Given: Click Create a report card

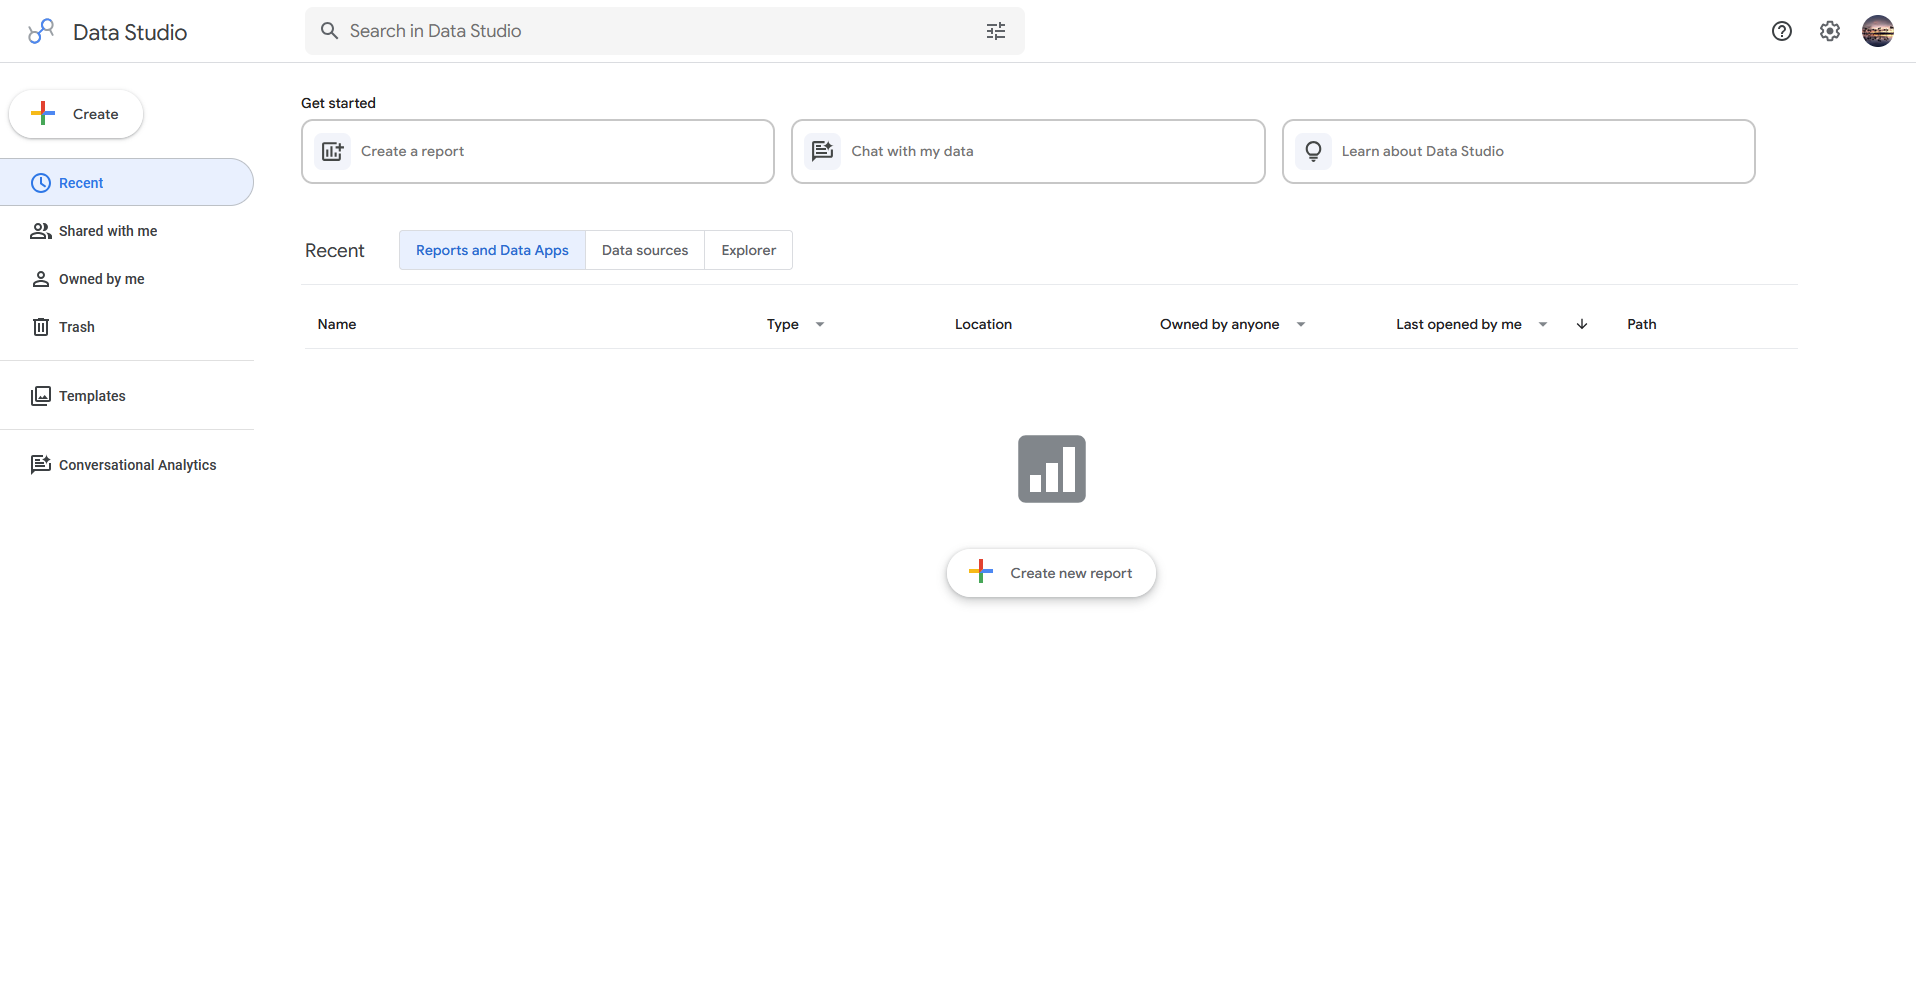Looking at the screenshot, I should coord(538,151).
